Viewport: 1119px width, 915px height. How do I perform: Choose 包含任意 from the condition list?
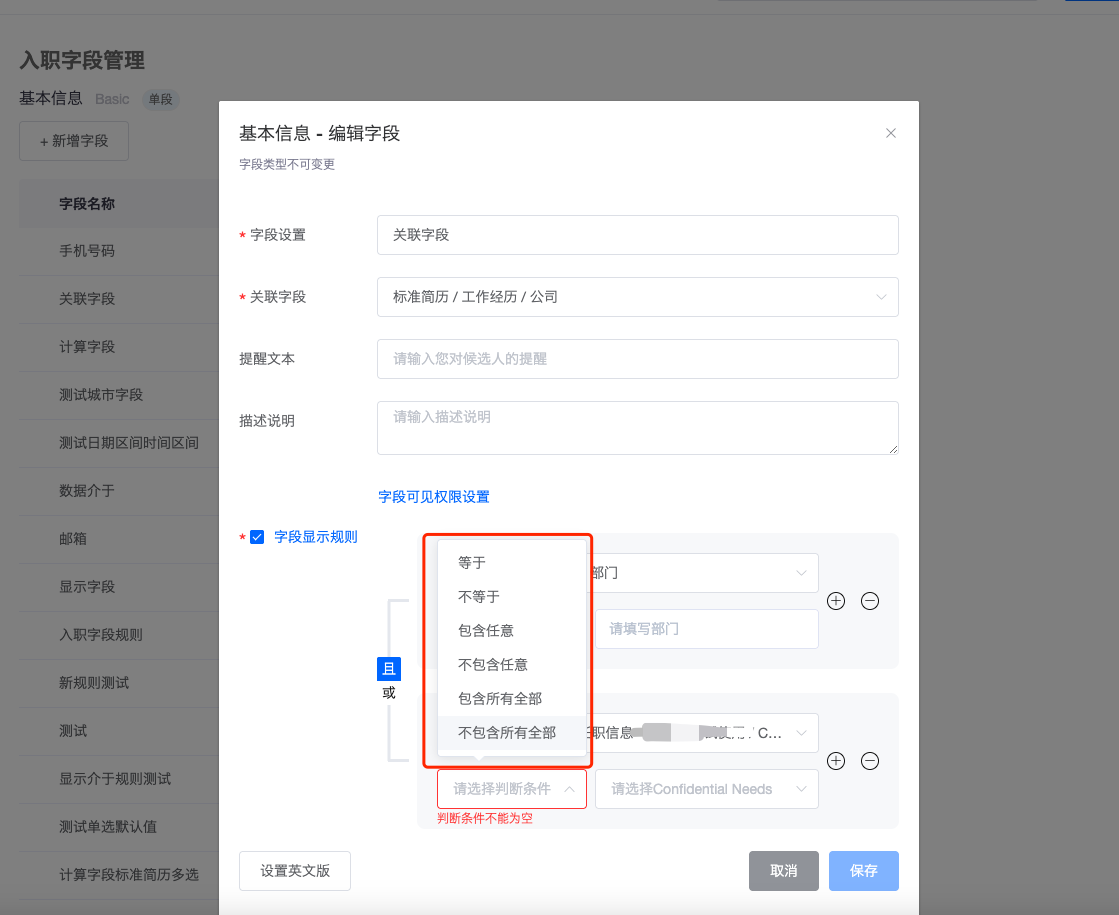(x=512, y=631)
